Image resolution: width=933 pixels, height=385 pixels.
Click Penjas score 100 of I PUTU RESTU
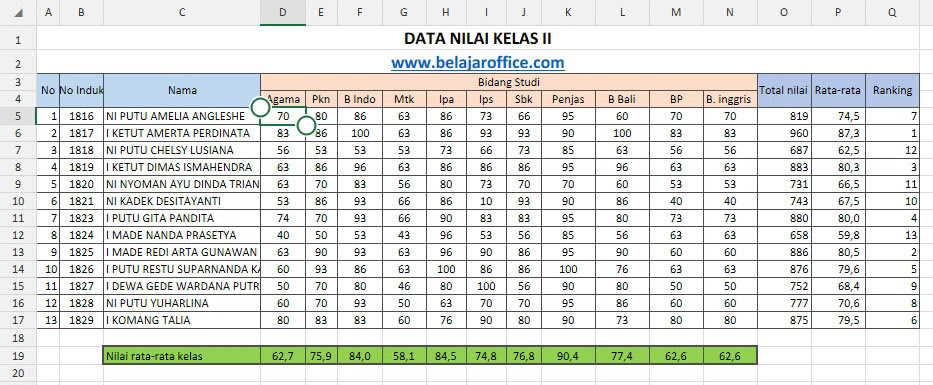coord(568,269)
